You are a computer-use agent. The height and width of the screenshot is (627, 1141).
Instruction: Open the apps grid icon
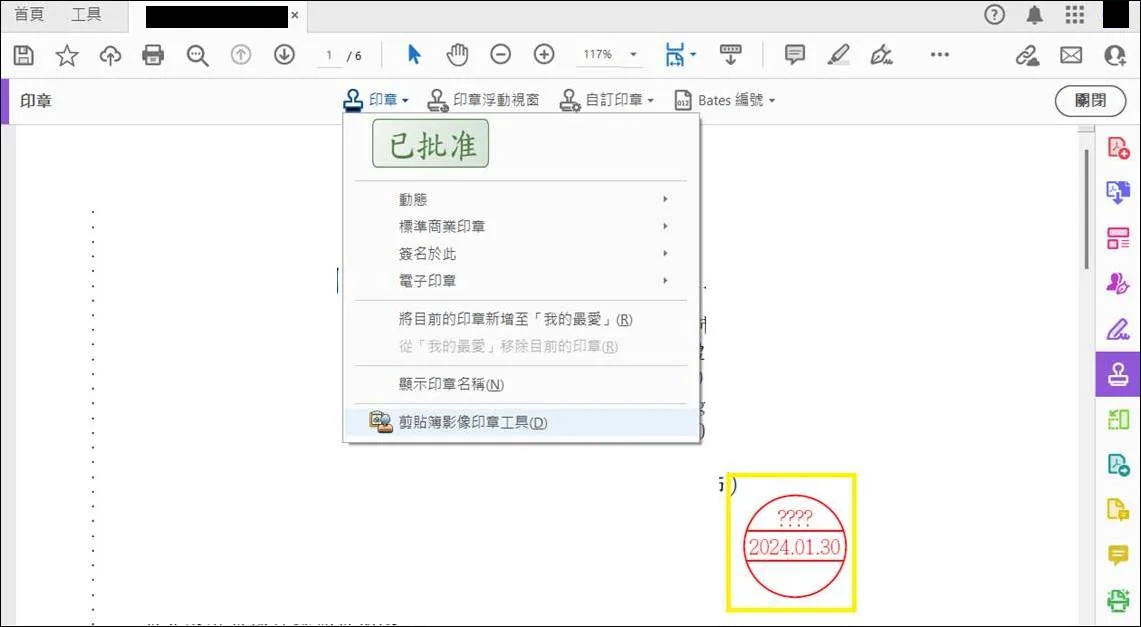point(1075,15)
